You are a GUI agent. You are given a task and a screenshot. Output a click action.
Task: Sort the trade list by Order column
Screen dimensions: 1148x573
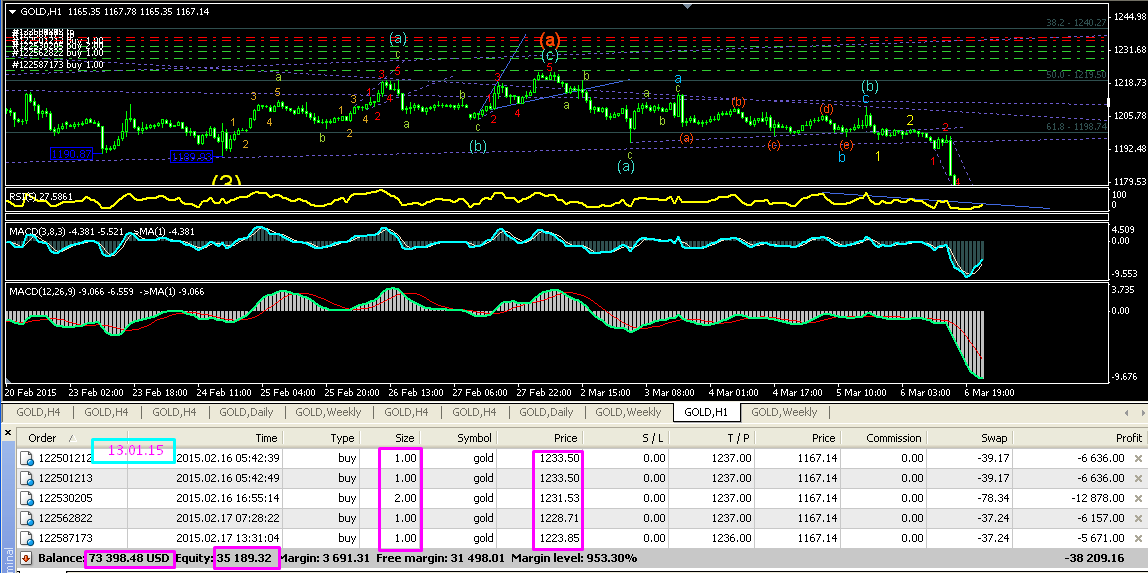(x=42, y=438)
